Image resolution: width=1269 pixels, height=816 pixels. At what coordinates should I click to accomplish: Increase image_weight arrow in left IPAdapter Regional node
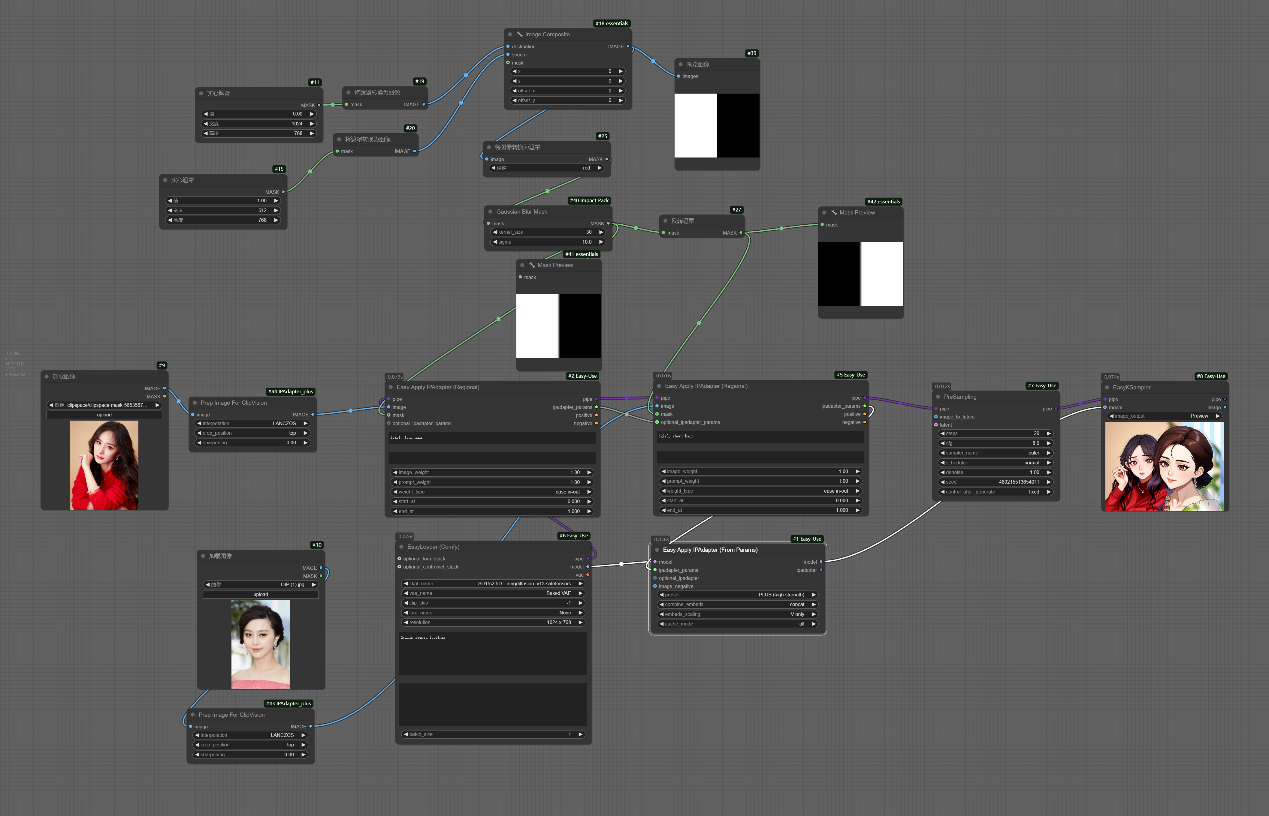click(x=589, y=472)
